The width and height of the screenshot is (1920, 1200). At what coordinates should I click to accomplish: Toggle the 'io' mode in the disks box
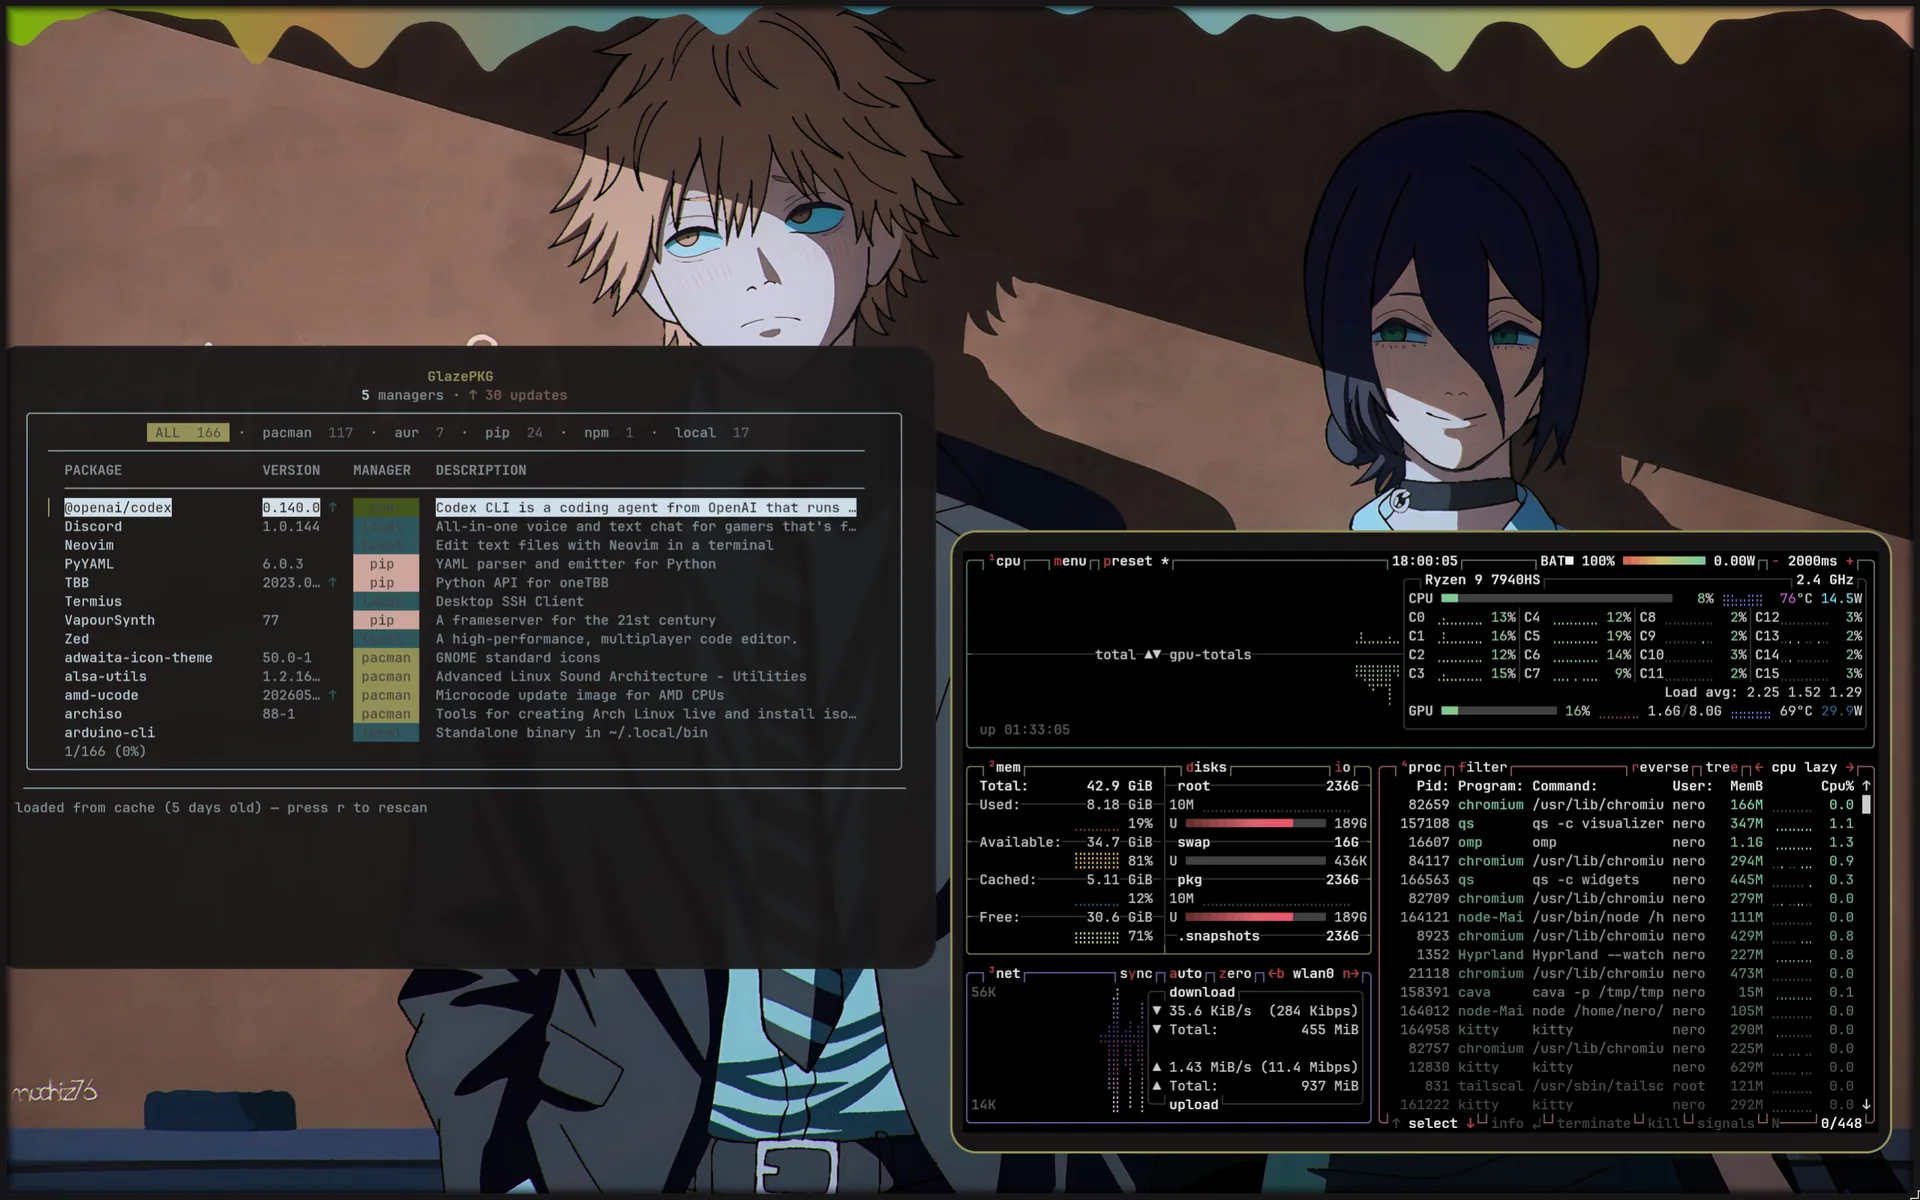1342,767
